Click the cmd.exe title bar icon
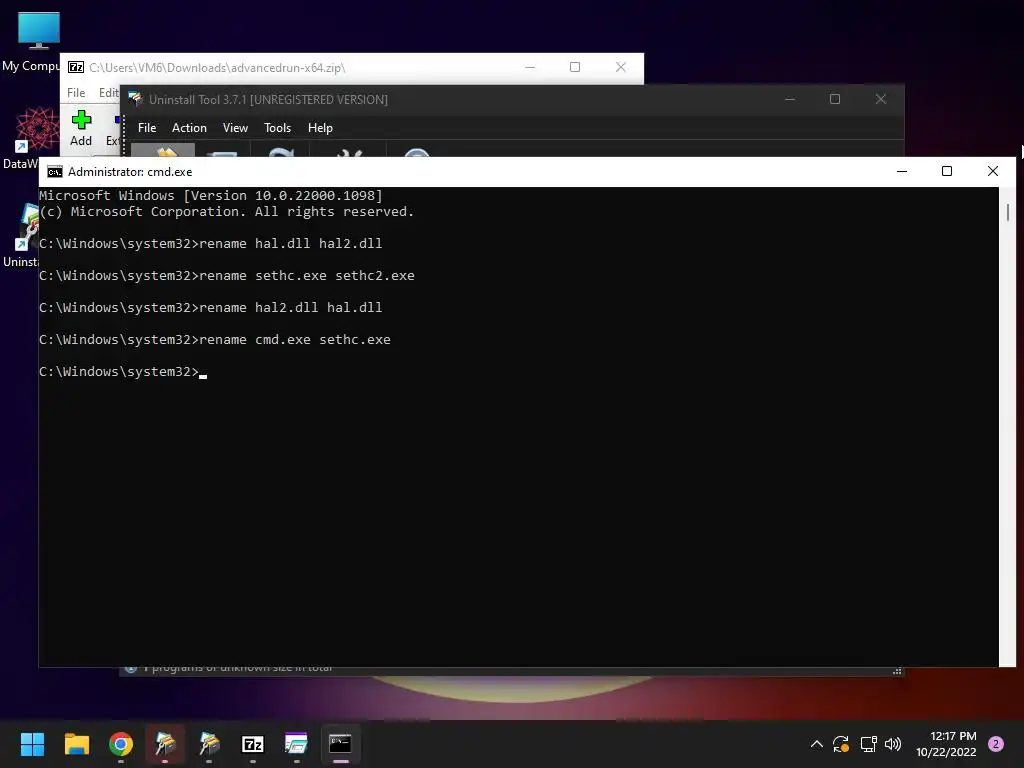Screen dimensions: 1024x768 pos(55,172)
